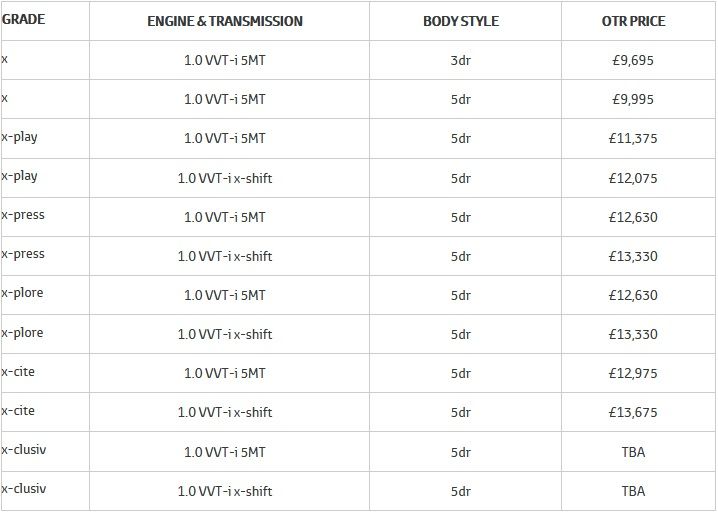Image resolution: width=718 pixels, height=513 pixels.
Task: Click the 5MT engine cell for x-cite
Action: [x=225, y=373]
